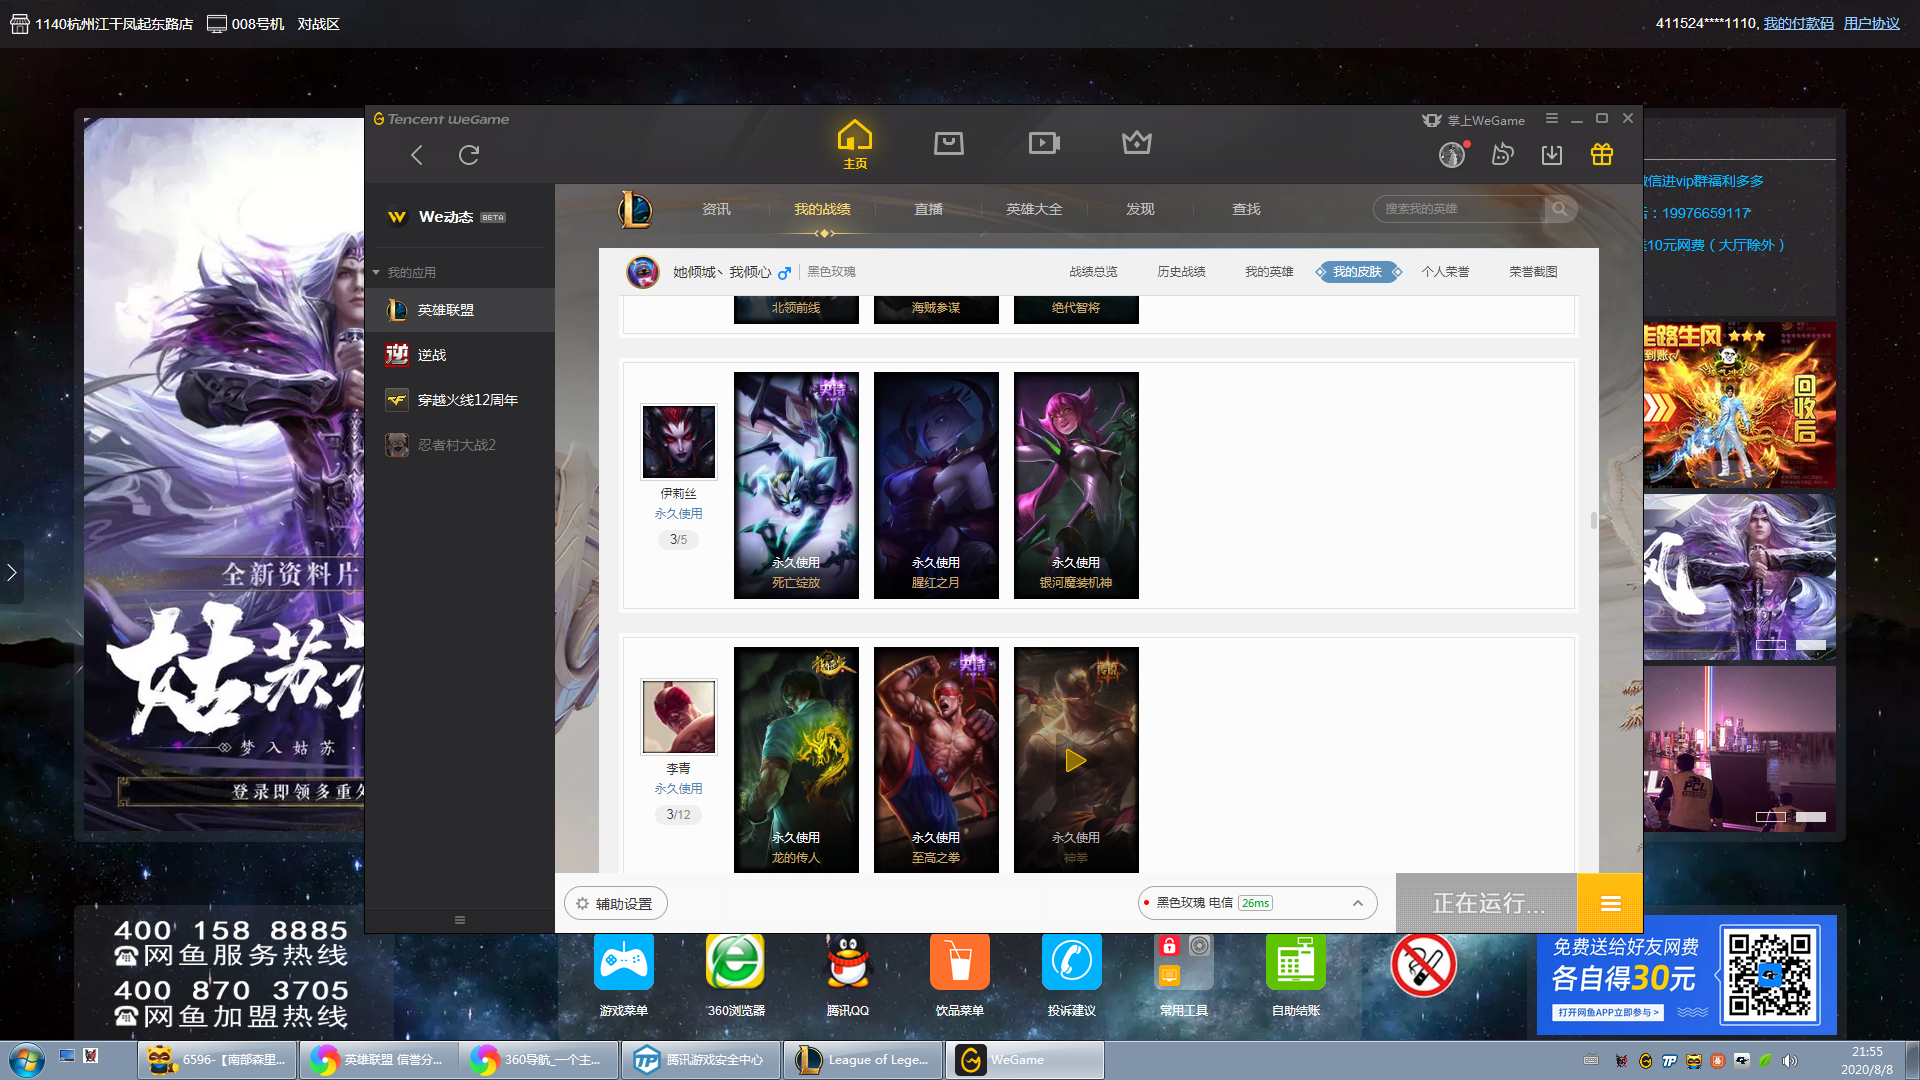Select 穿越火线12周年 in the app list
1920x1080 pixels.
[460, 400]
